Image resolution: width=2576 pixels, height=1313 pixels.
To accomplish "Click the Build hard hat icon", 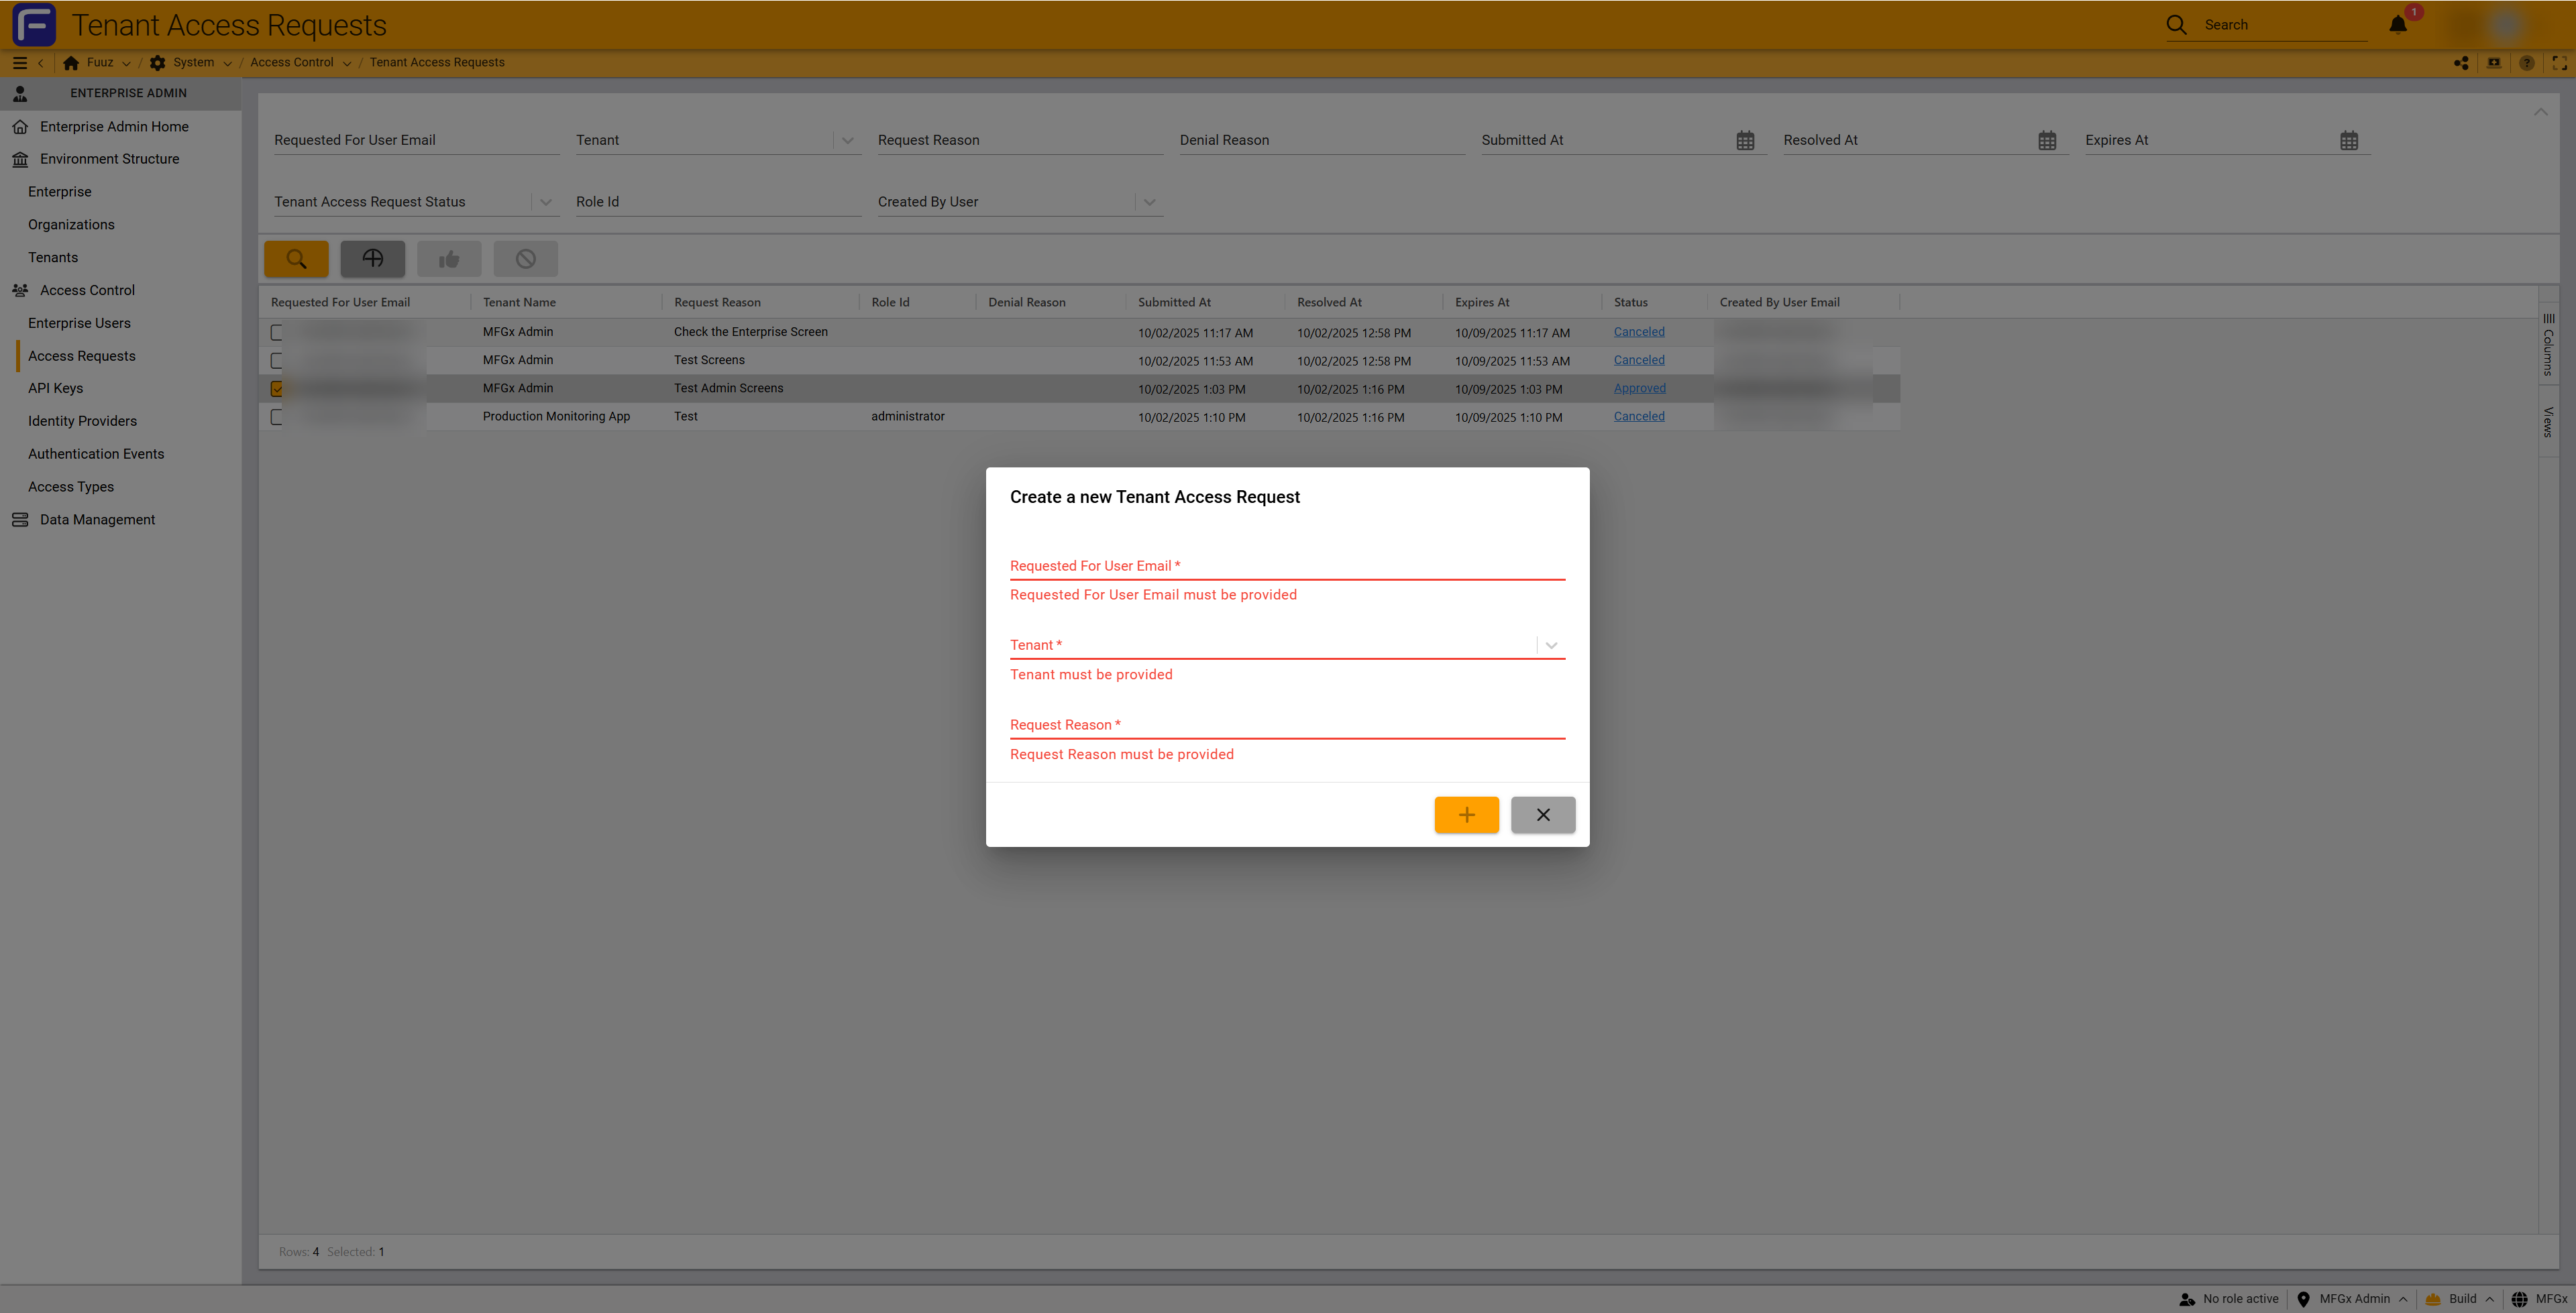I will pos(2433,1299).
